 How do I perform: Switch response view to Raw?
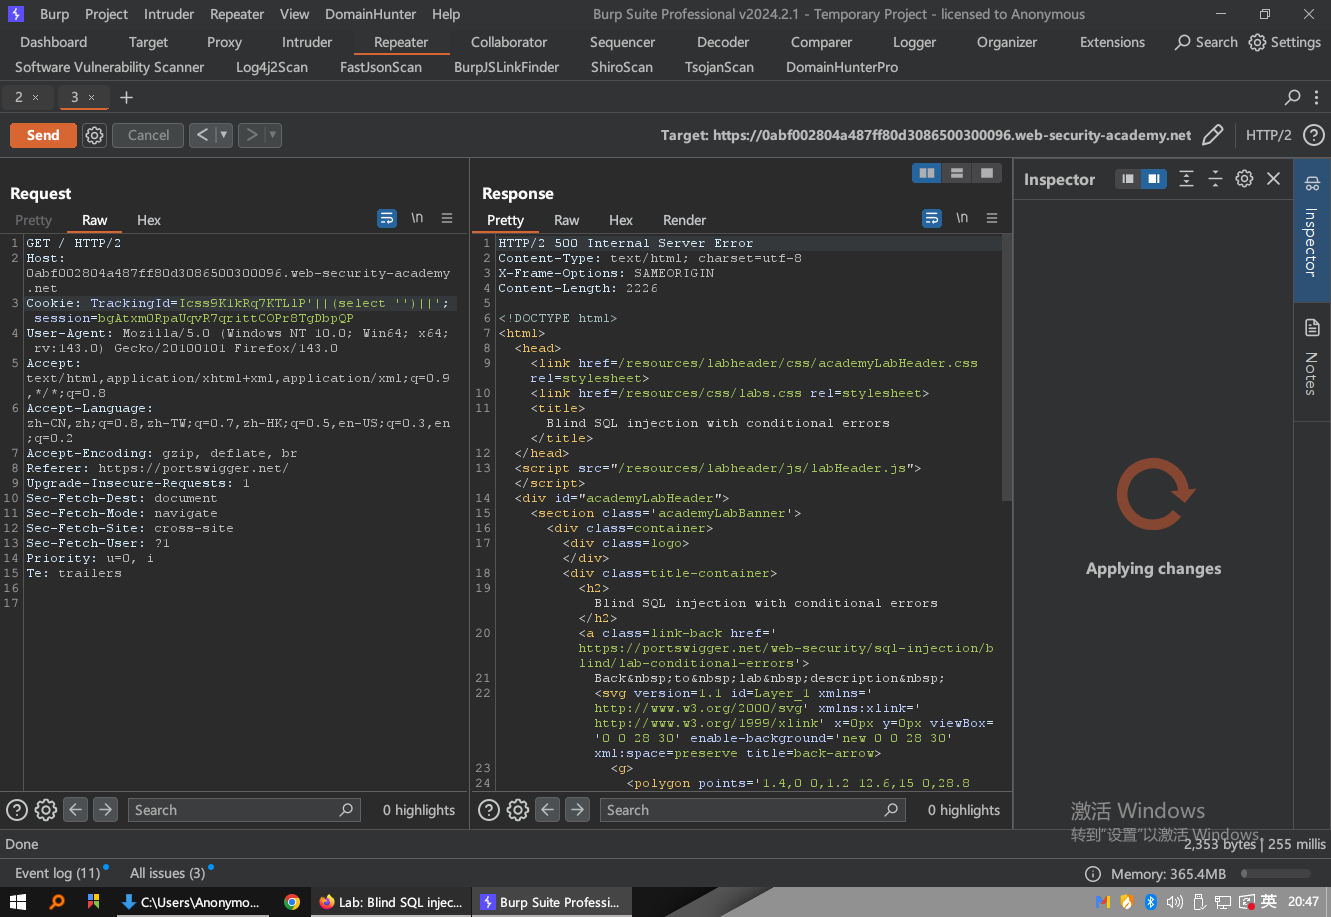point(567,220)
